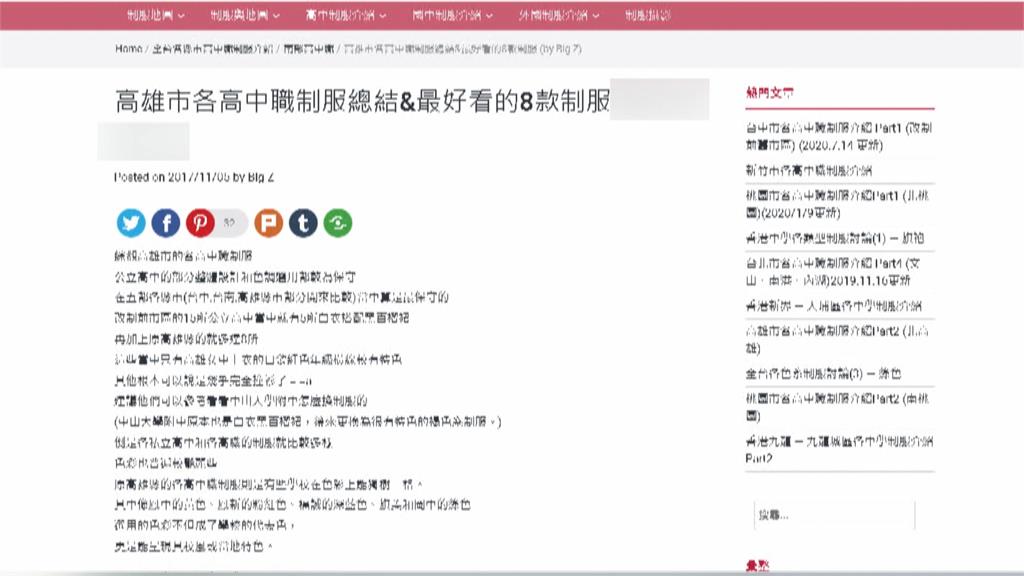
Task: Click the sidebar search input field
Action: click(834, 515)
